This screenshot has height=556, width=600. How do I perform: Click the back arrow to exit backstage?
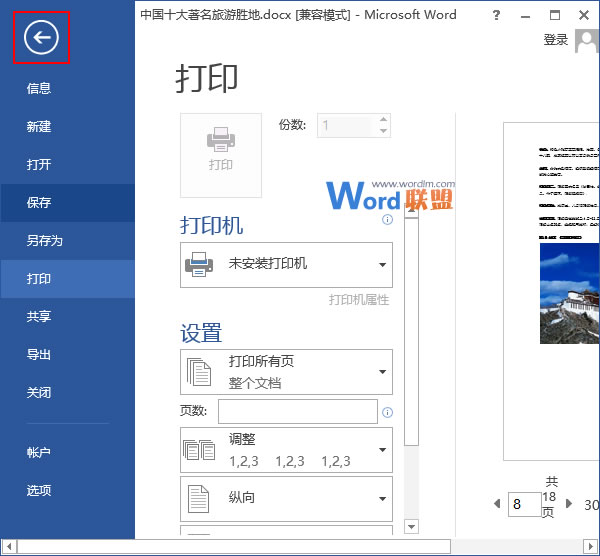(41, 38)
